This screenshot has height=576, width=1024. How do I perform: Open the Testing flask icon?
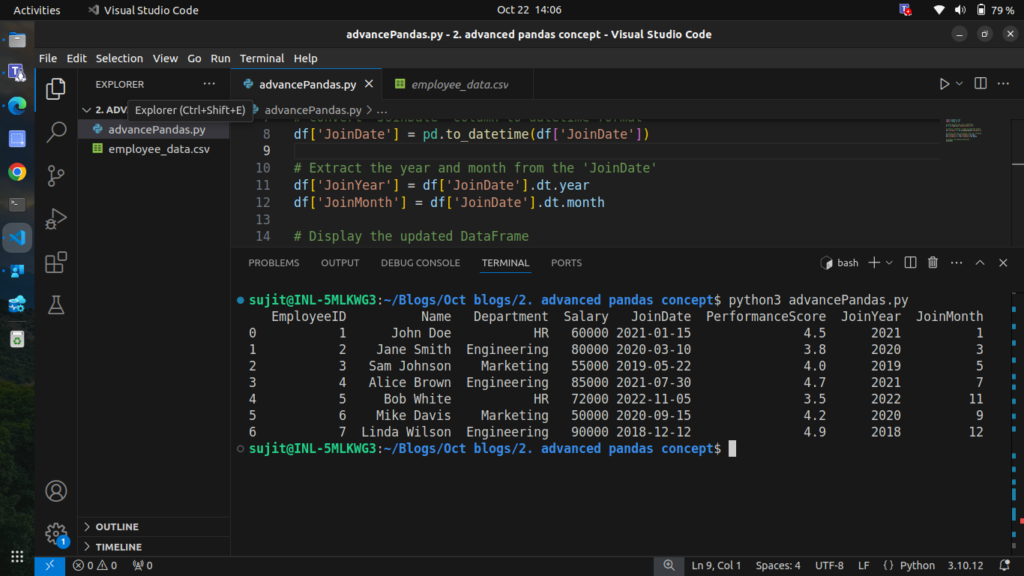tap(56, 306)
